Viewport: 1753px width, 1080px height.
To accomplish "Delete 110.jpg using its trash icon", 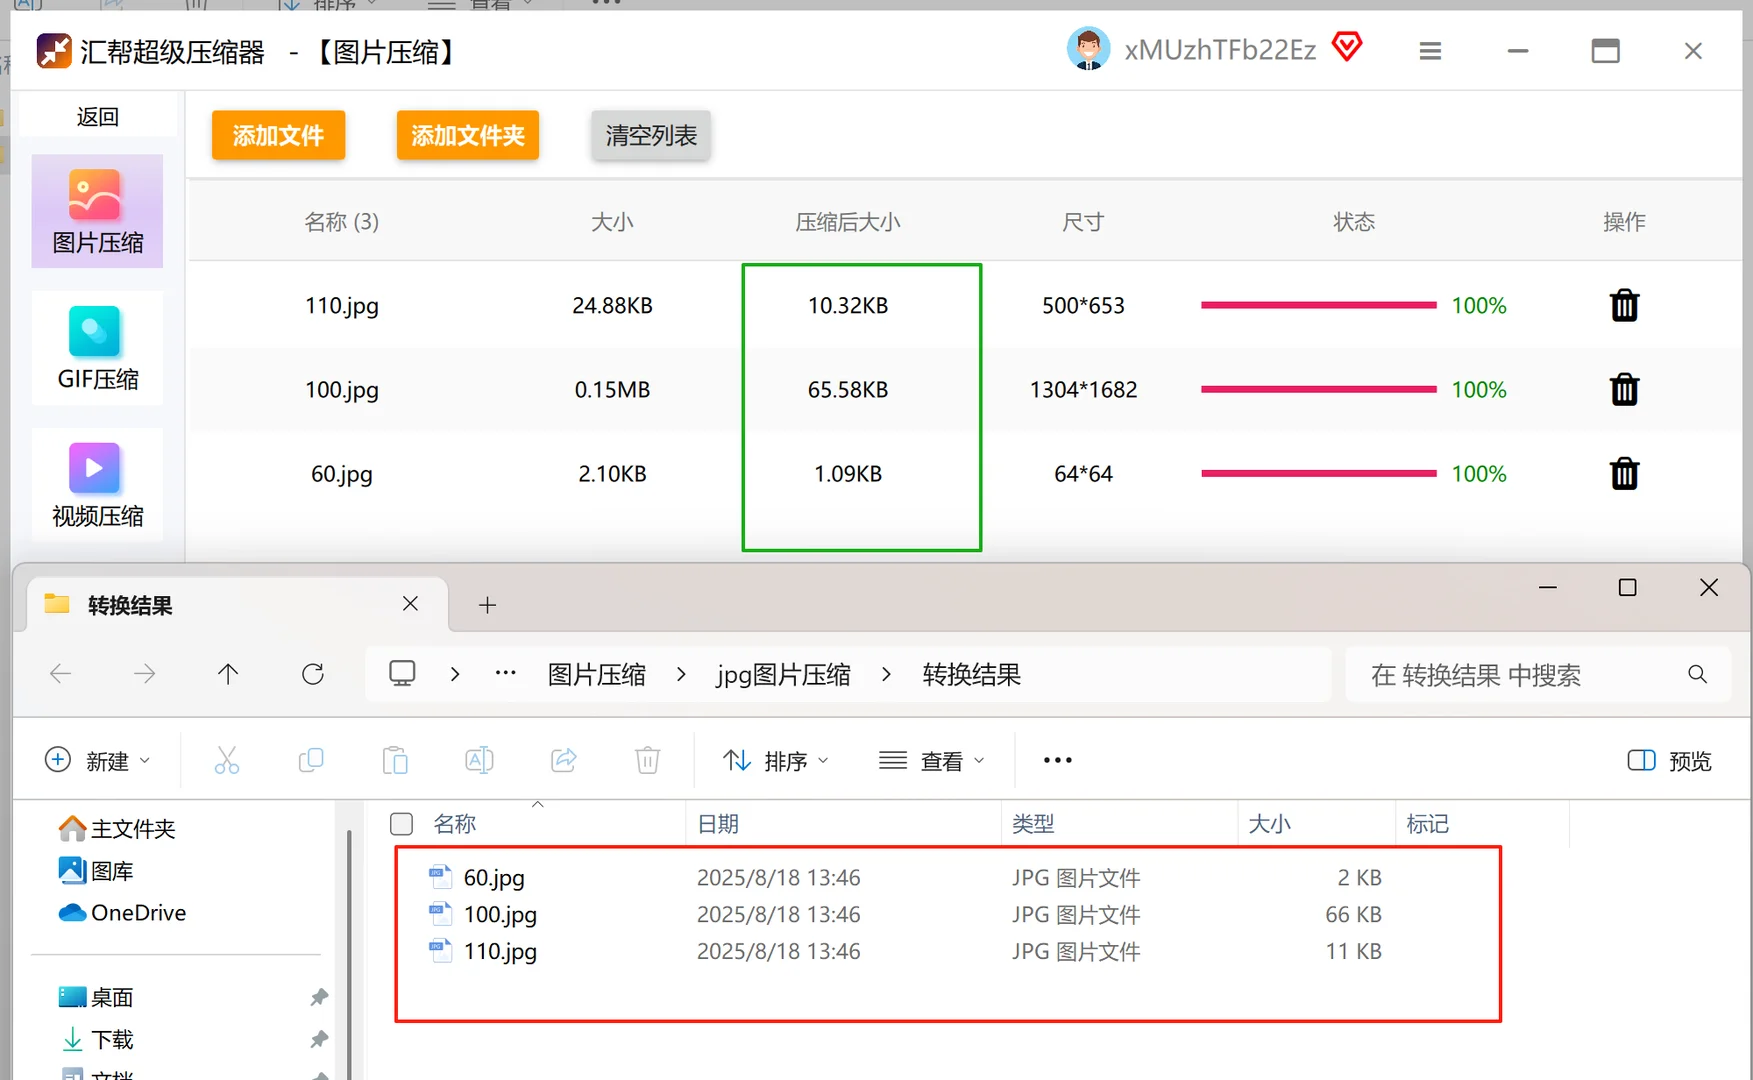I will (x=1623, y=305).
